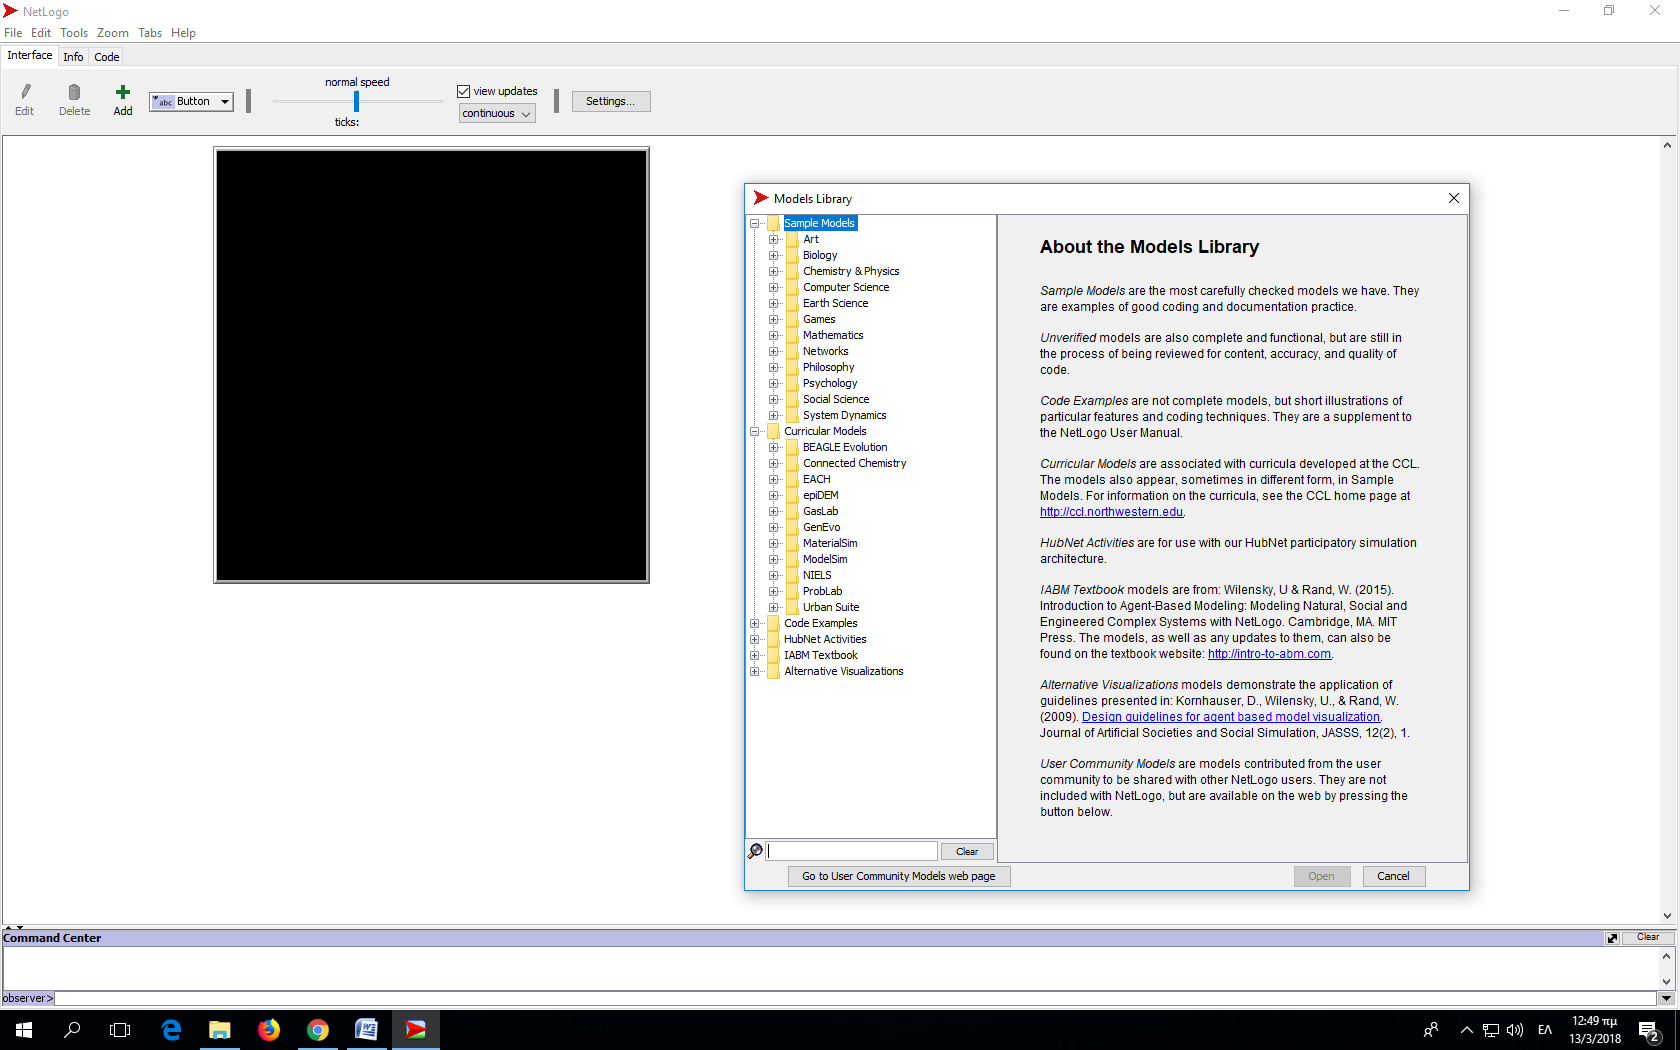Open Microsoft Word from the taskbar
This screenshot has height=1050, width=1680.
[367, 1030]
